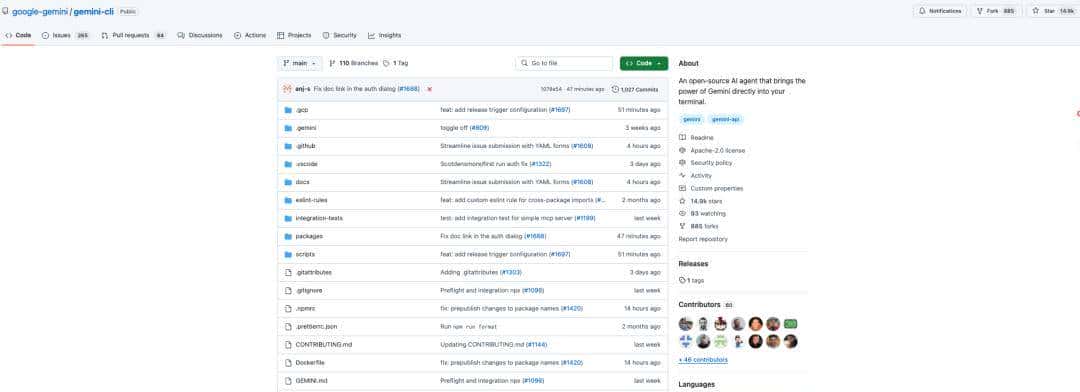Open the google-gemini organization link
Image resolution: width=1080 pixels, height=392 pixels.
point(40,12)
